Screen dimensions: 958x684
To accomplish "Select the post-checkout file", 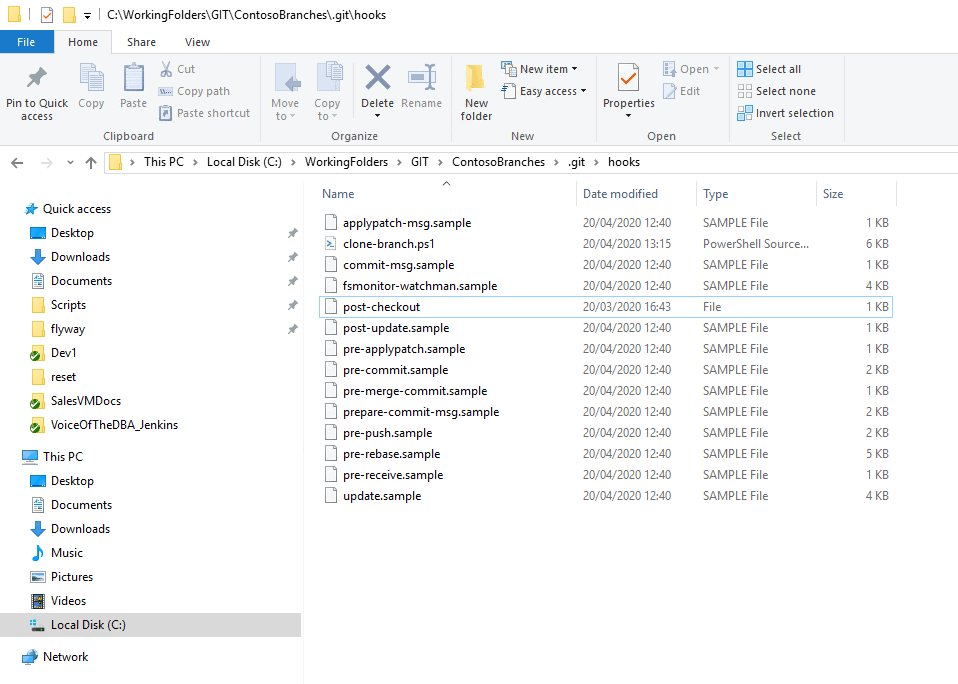I will (605, 307).
